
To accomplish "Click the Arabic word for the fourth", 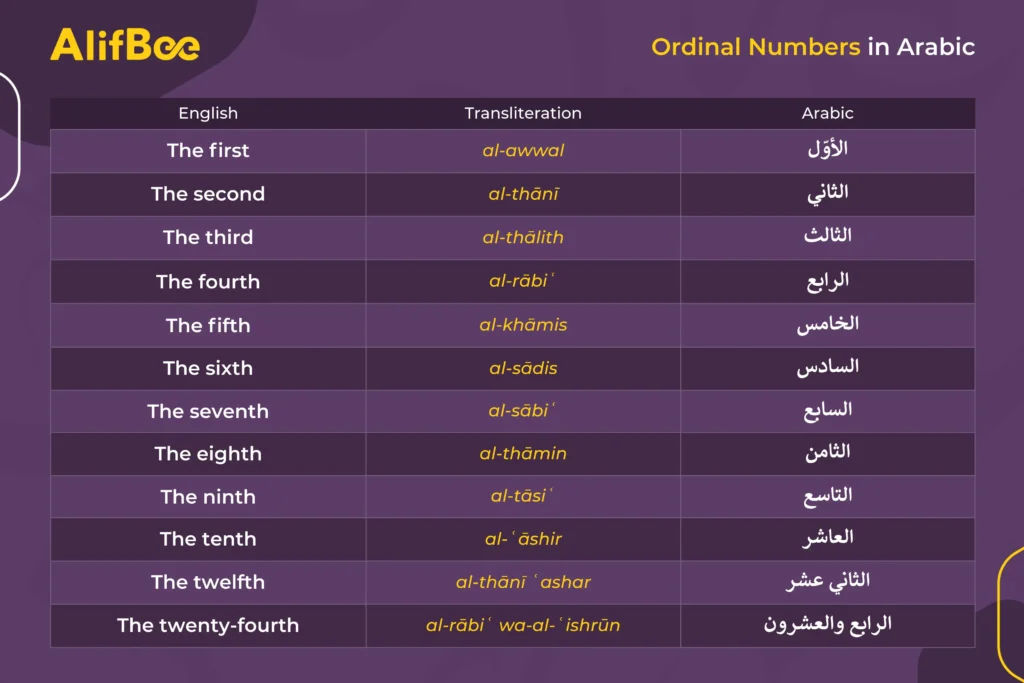I will [827, 281].
